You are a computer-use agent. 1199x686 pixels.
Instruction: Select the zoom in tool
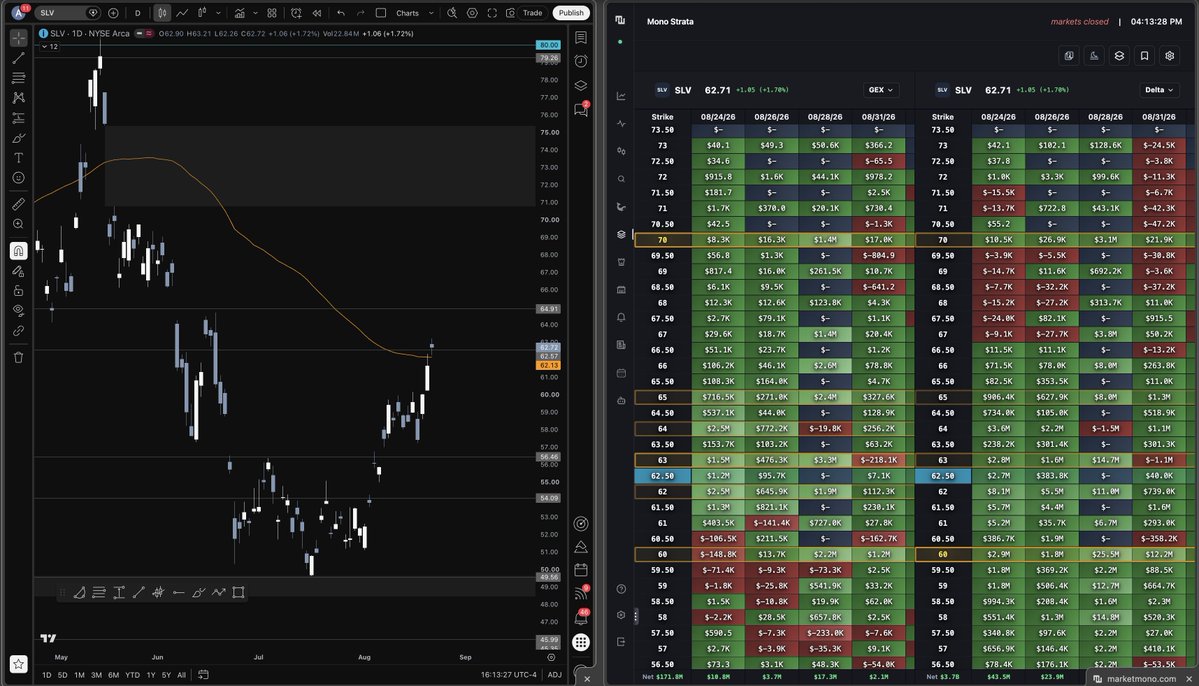[x=18, y=224]
